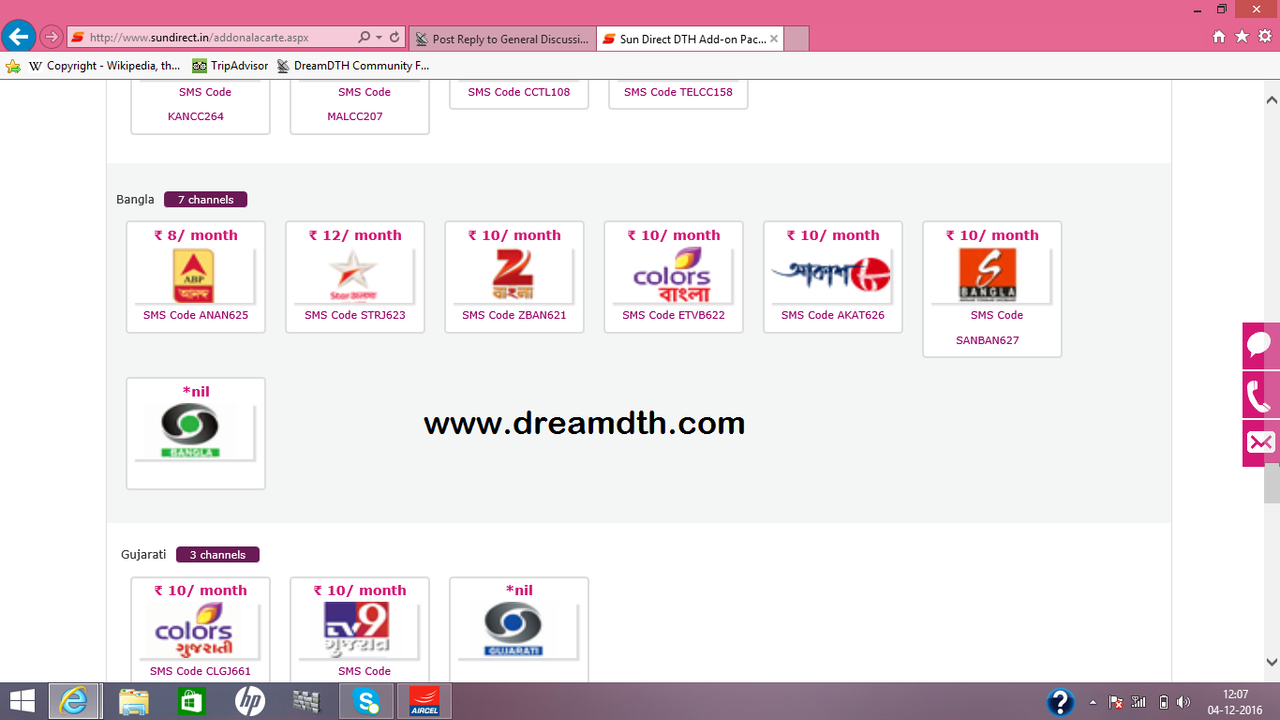Click the Add to Favorites bar icon
Viewport: 1280px width, 720px height.
coord(13,66)
